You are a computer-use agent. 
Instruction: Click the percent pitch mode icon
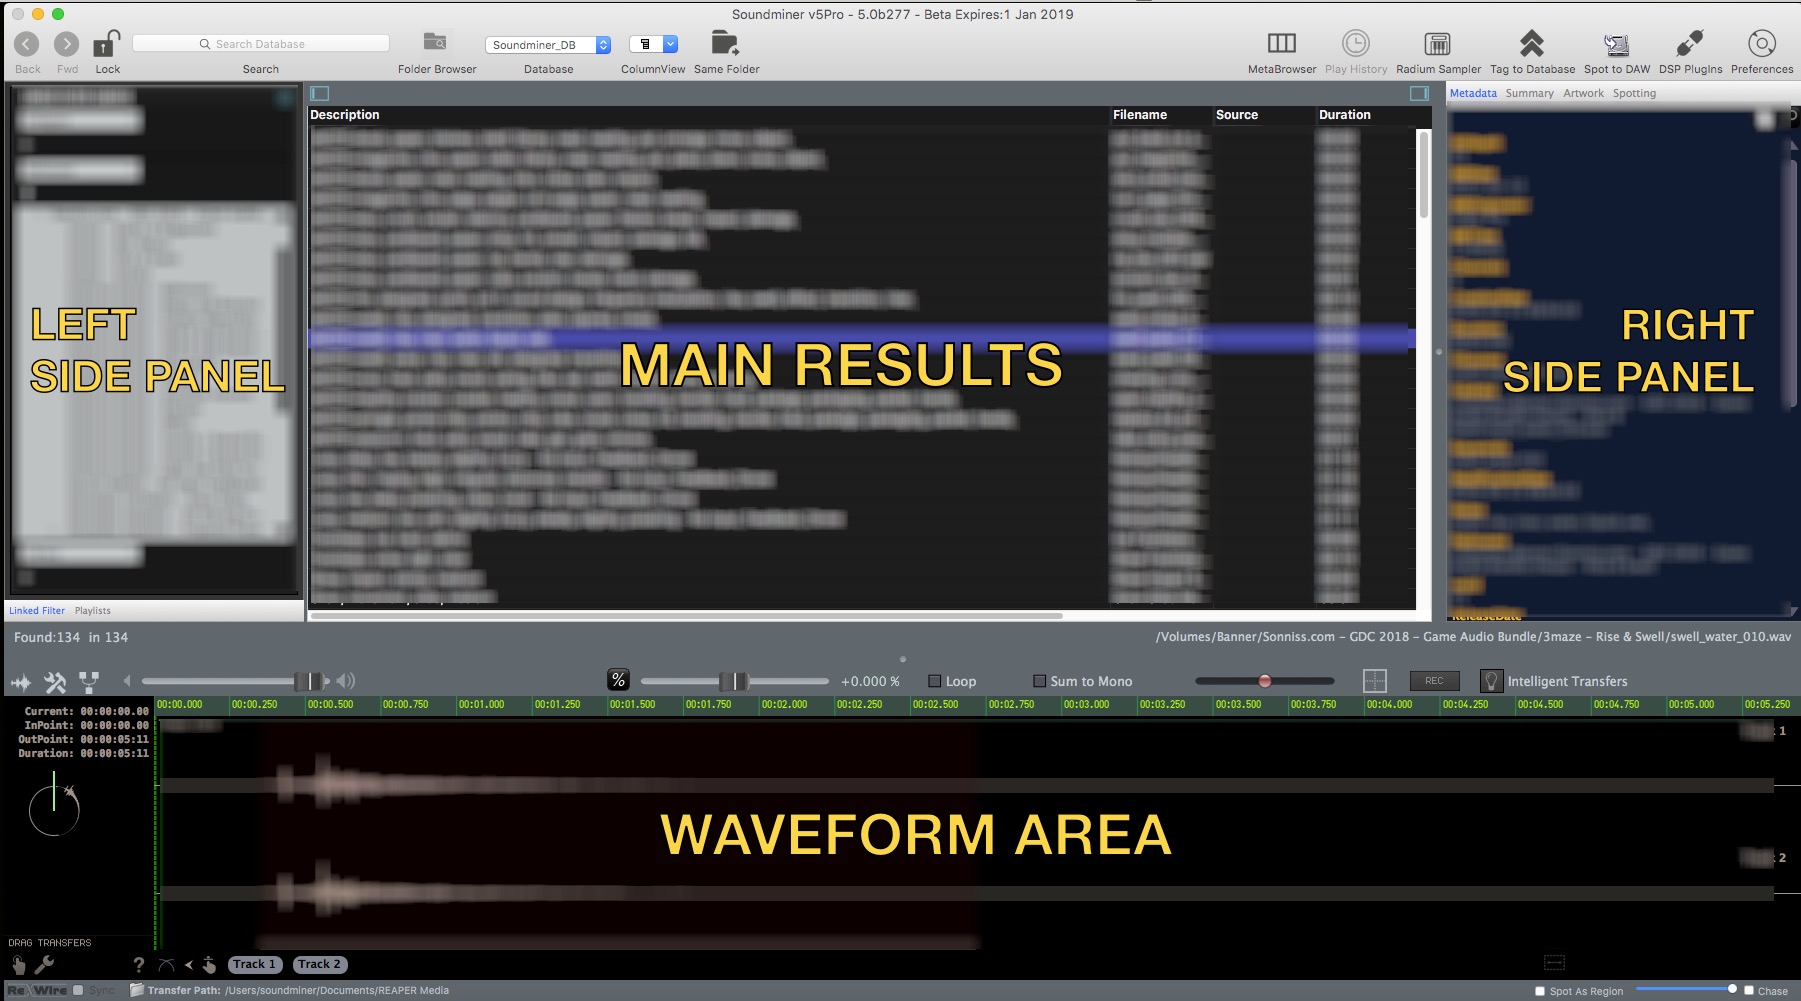click(618, 680)
